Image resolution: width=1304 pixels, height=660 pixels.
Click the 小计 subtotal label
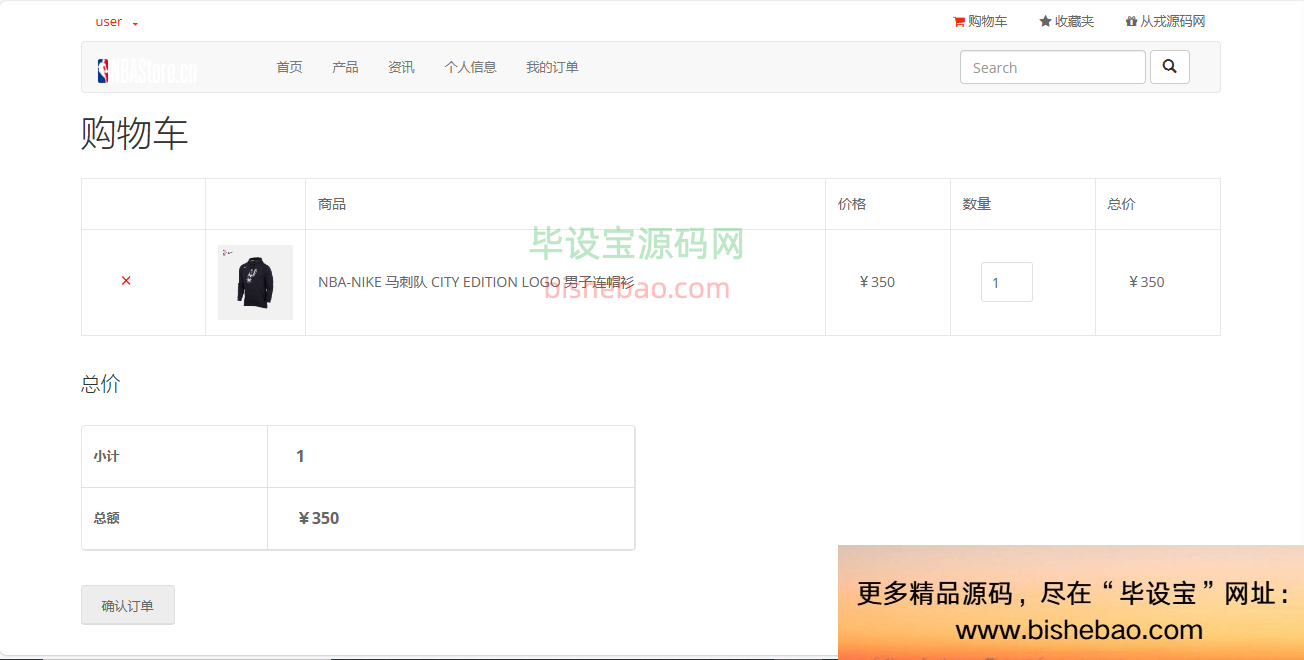(106, 456)
